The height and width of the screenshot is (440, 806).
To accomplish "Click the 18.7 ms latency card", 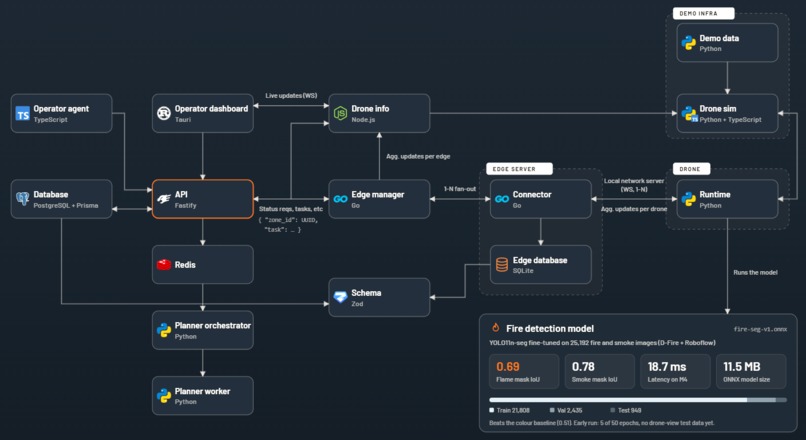I will coord(675,372).
